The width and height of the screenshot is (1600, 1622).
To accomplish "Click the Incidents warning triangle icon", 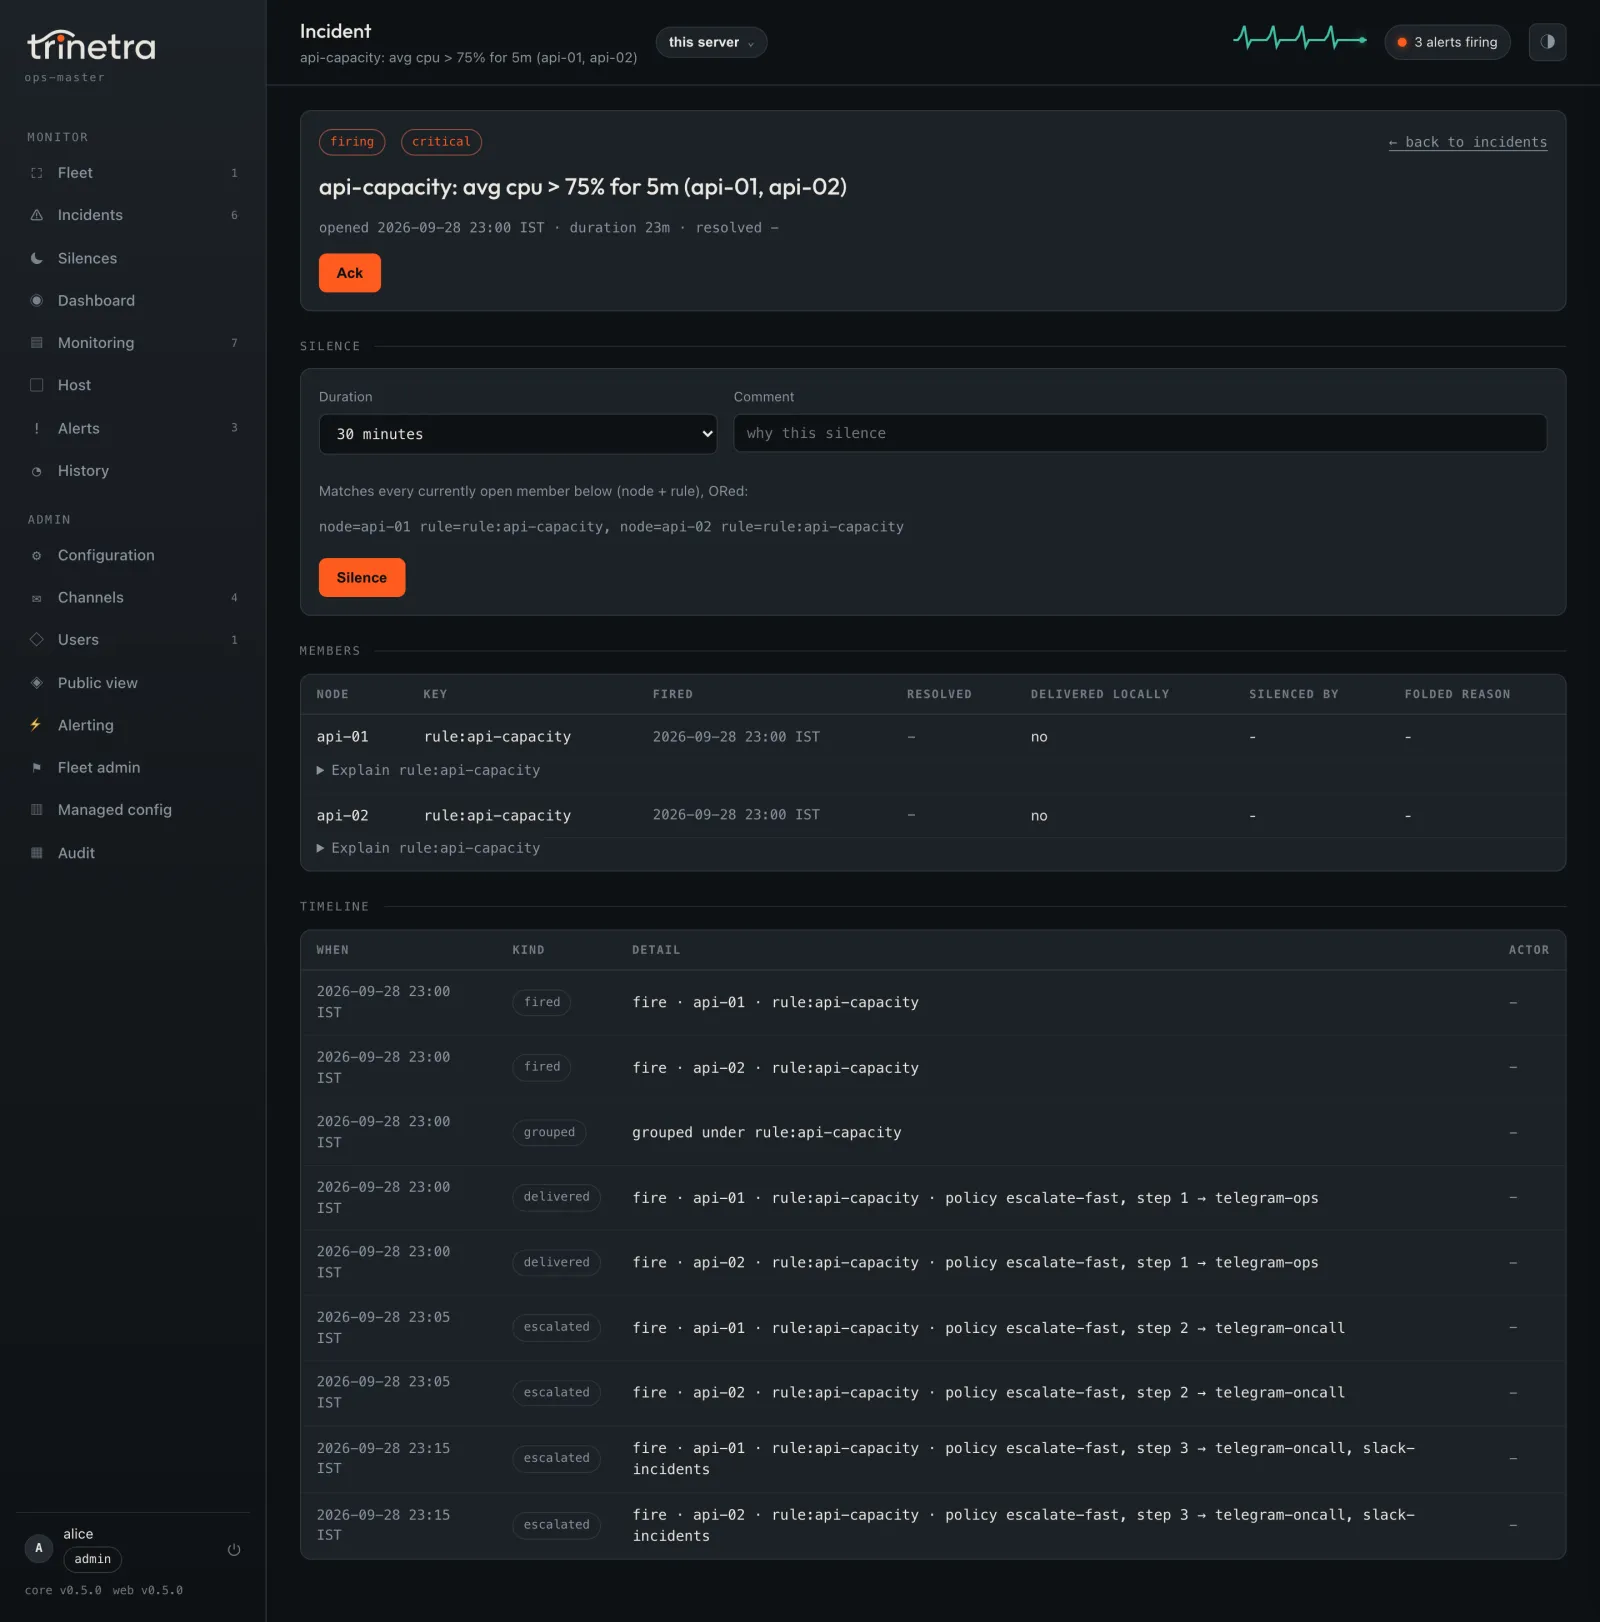I will pyautogui.click(x=37, y=215).
